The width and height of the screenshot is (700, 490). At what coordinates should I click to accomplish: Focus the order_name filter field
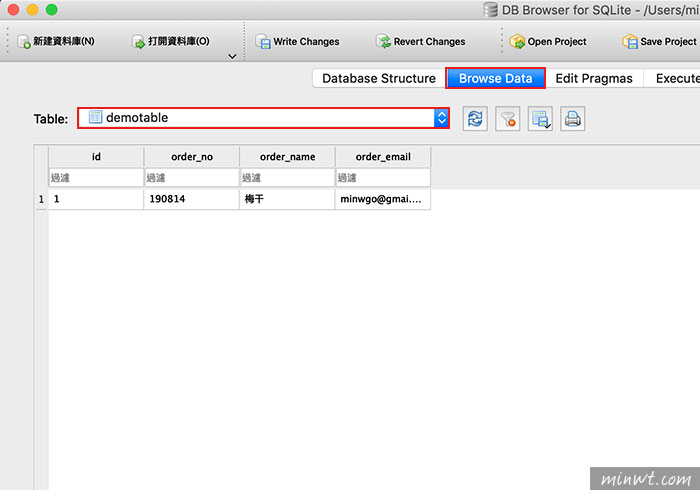pyautogui.click(x=287, y=178)
